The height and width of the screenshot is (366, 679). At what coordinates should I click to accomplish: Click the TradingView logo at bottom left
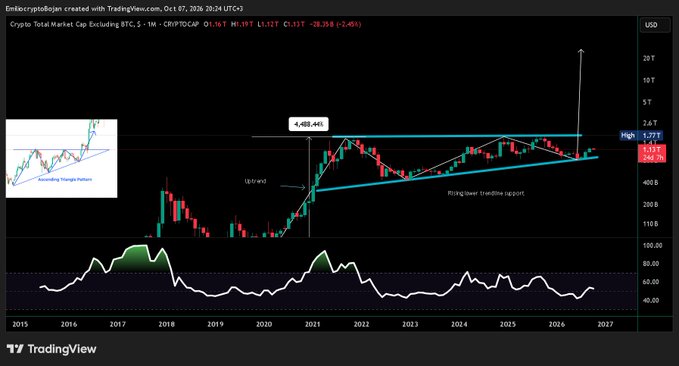coord(52,349)
